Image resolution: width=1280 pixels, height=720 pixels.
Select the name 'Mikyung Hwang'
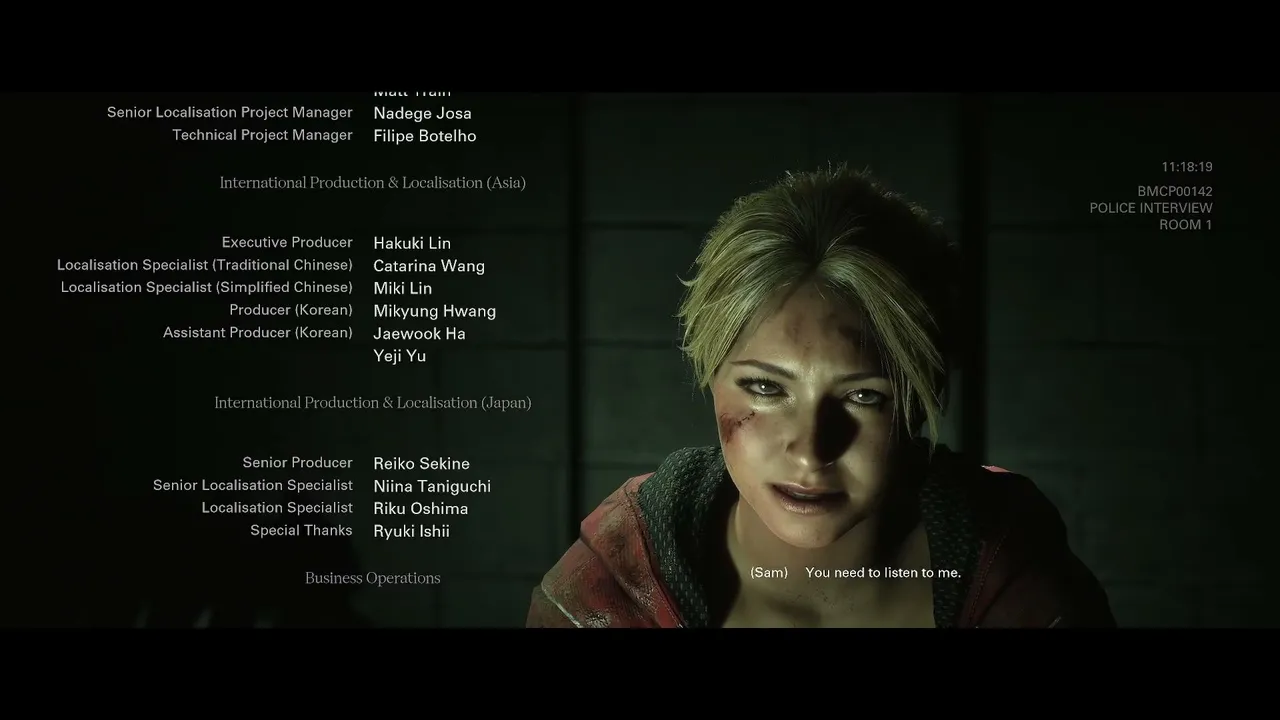435,311
